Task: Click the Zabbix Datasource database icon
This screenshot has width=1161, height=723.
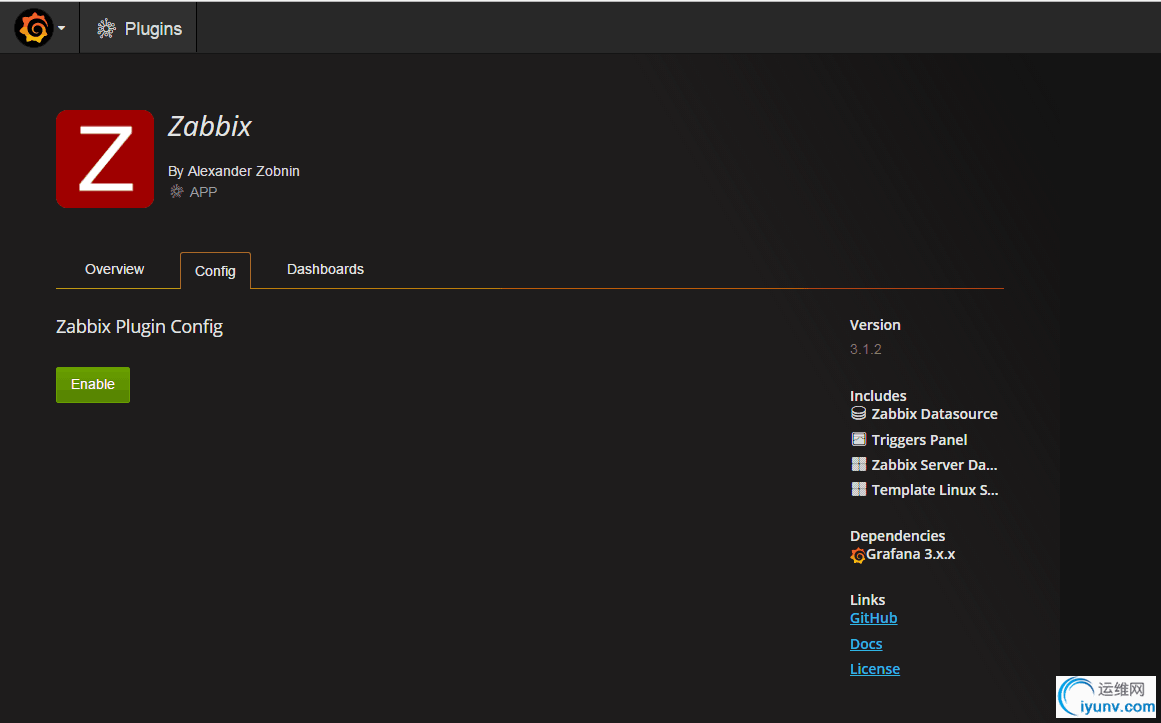Action: (859, 413)
